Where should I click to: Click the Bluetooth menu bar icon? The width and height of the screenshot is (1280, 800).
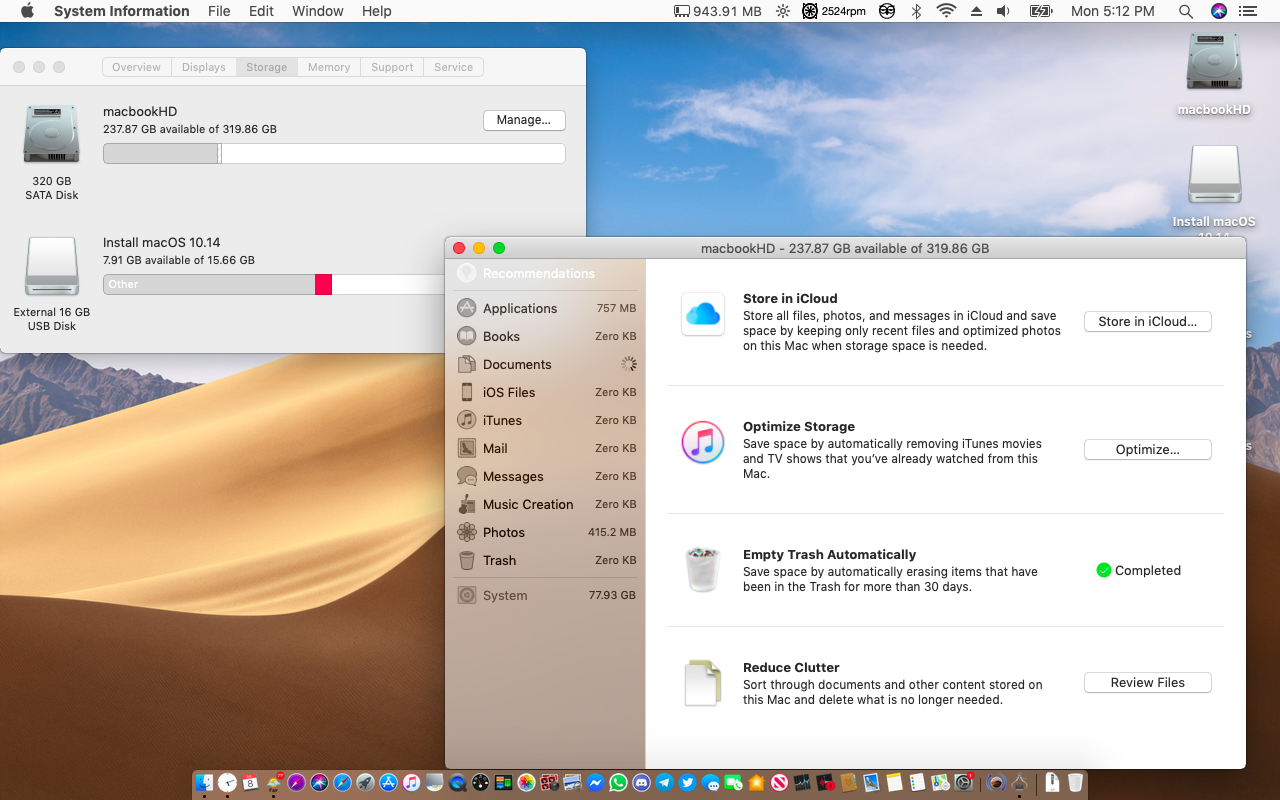916,11
